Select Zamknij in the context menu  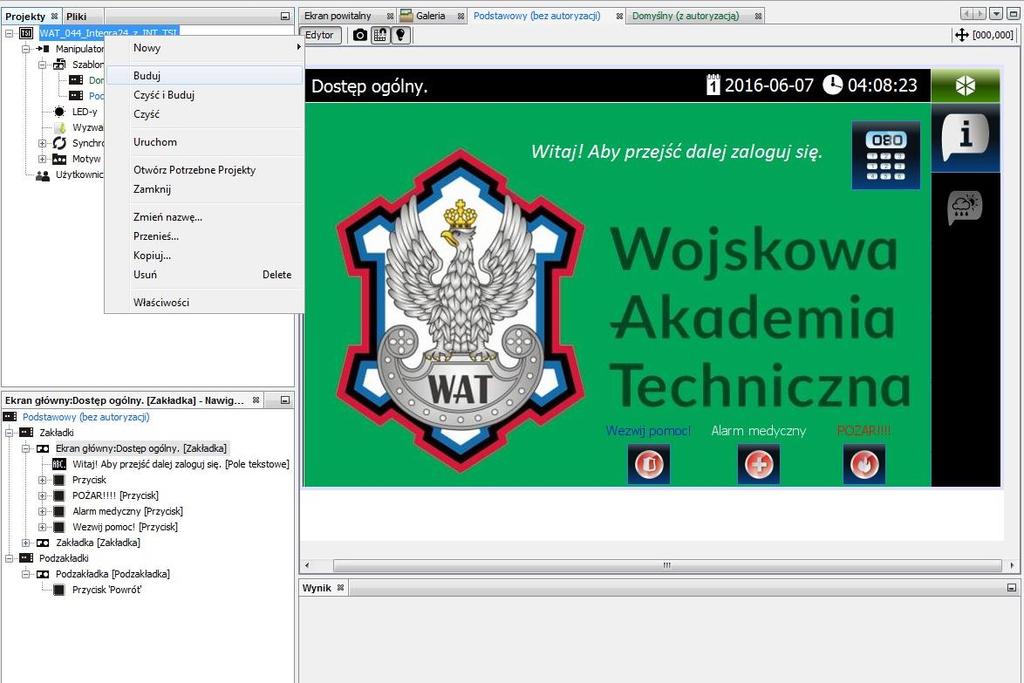[x=204, y=189]
